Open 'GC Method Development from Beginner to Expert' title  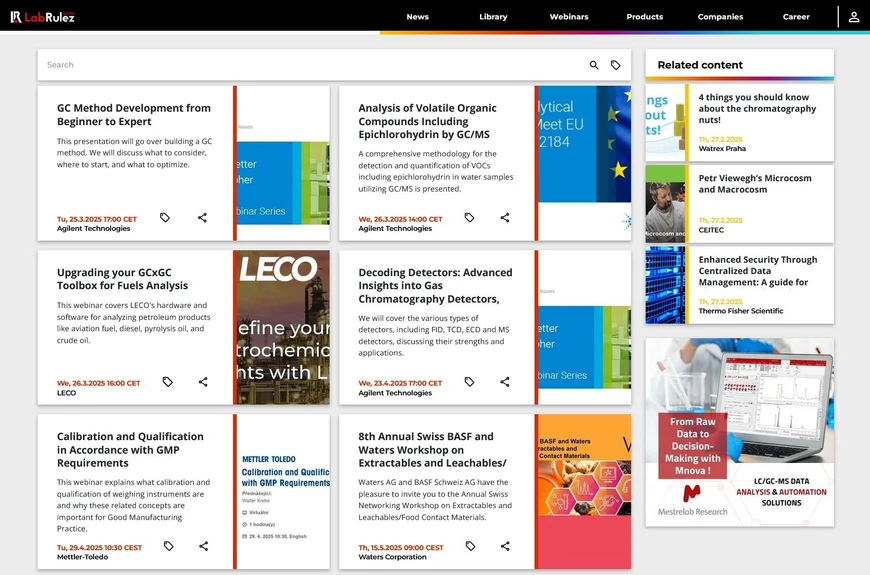134,115
